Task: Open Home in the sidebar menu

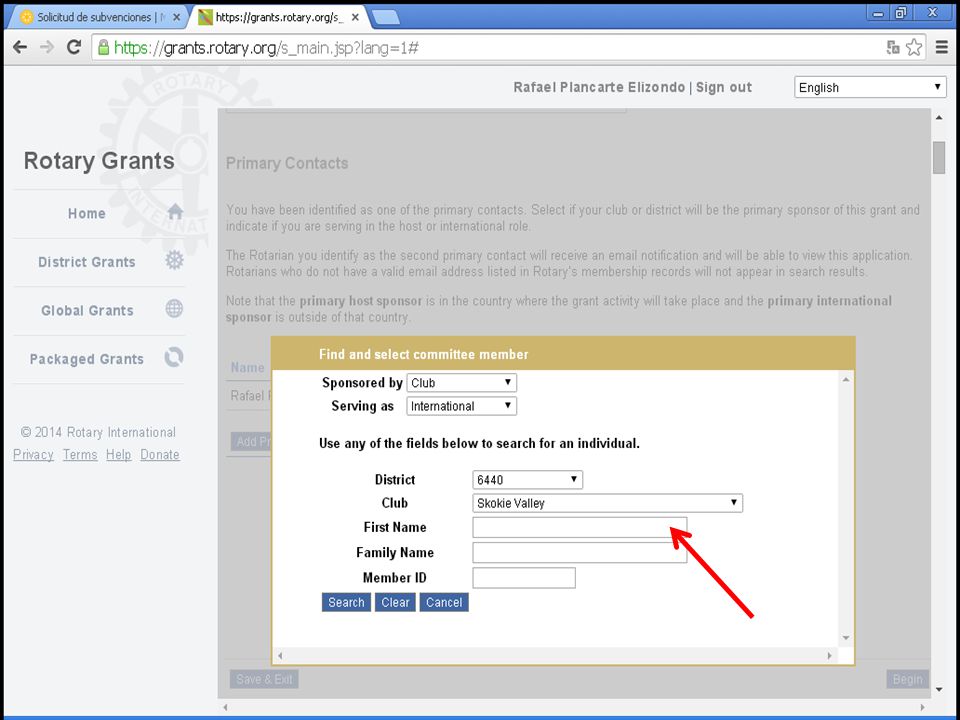Action: (87, 214)
